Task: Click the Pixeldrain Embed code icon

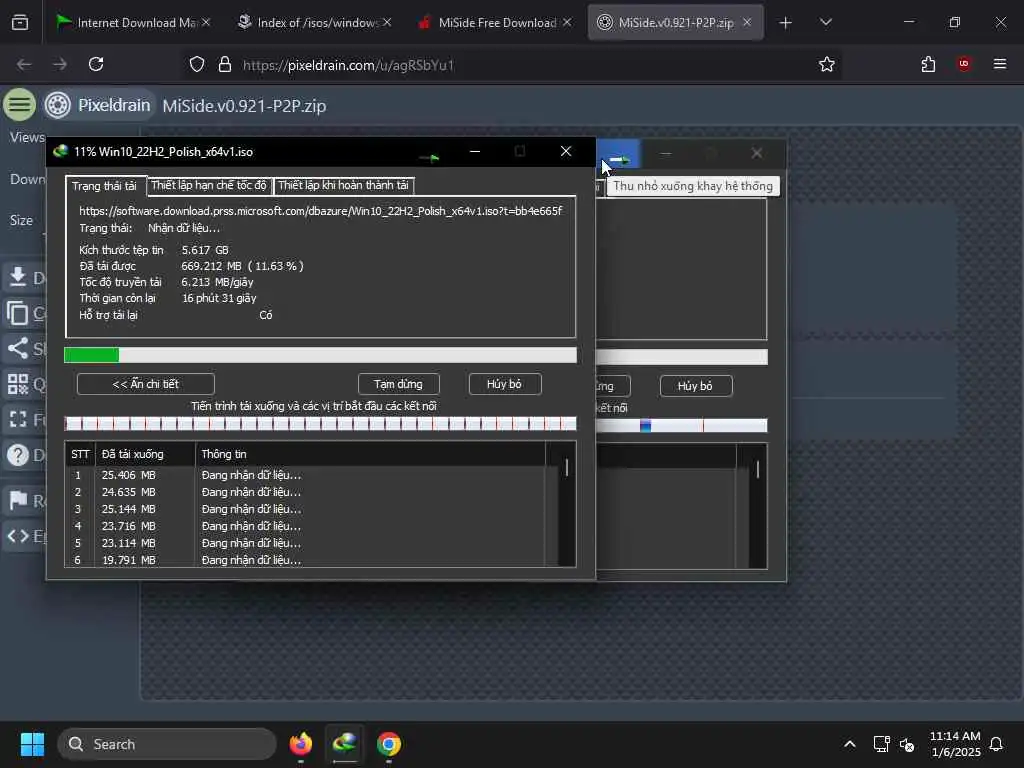Action: pos(18,536)
